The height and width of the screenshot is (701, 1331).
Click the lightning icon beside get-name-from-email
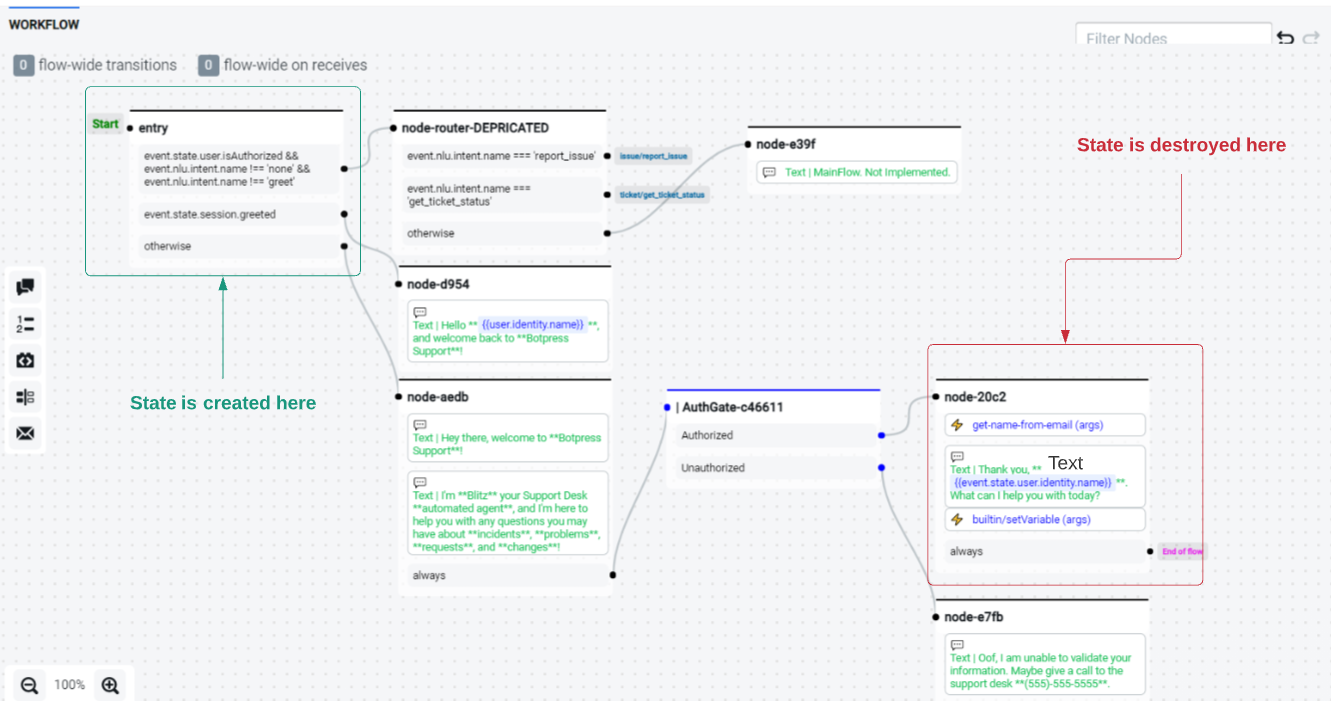pyautogui.click(x=957, y=425)
